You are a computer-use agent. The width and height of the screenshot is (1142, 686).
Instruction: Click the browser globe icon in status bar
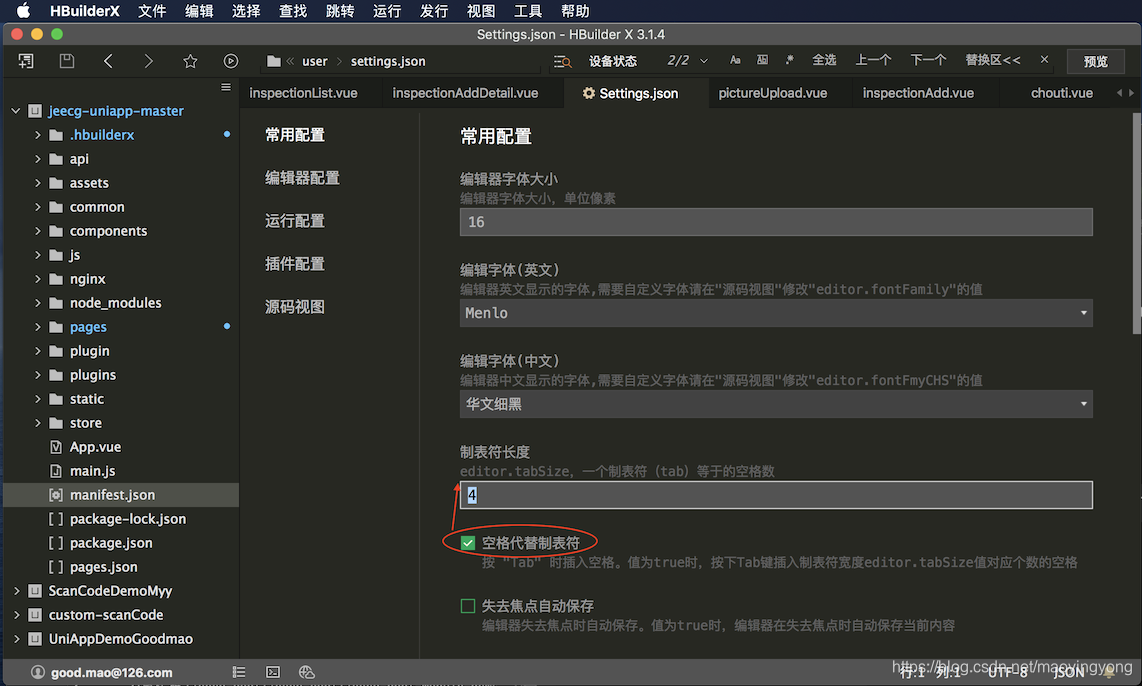307,672
